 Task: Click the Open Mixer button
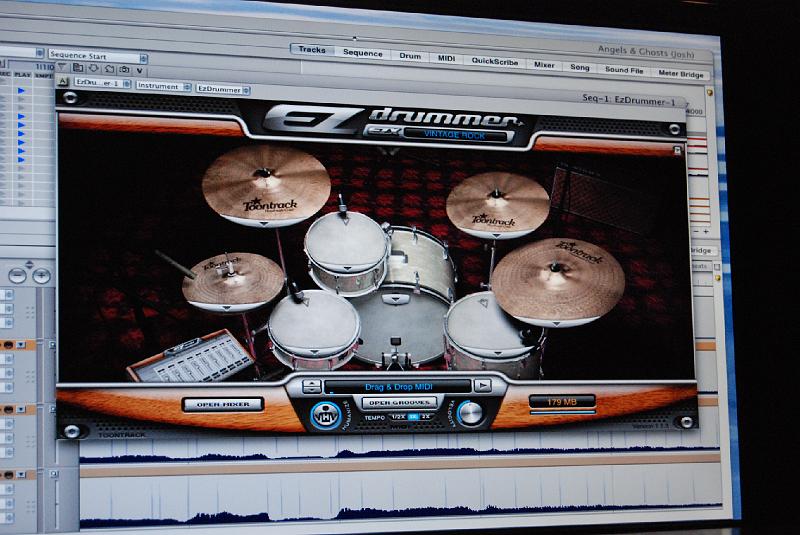click(223, 404)
